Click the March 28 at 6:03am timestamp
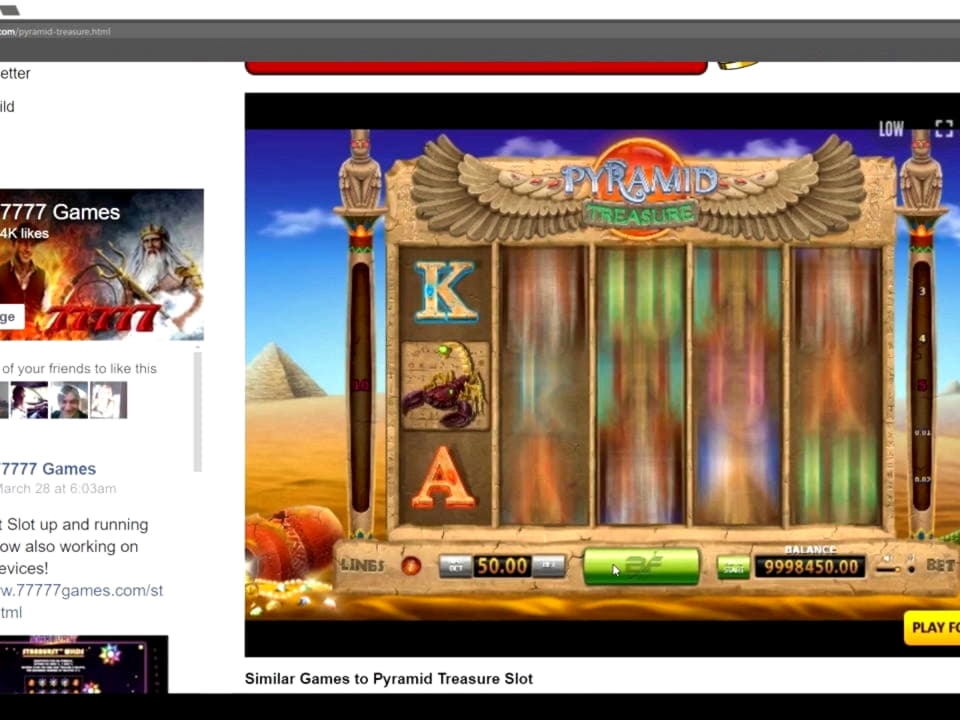 click(x=57, y=489)
